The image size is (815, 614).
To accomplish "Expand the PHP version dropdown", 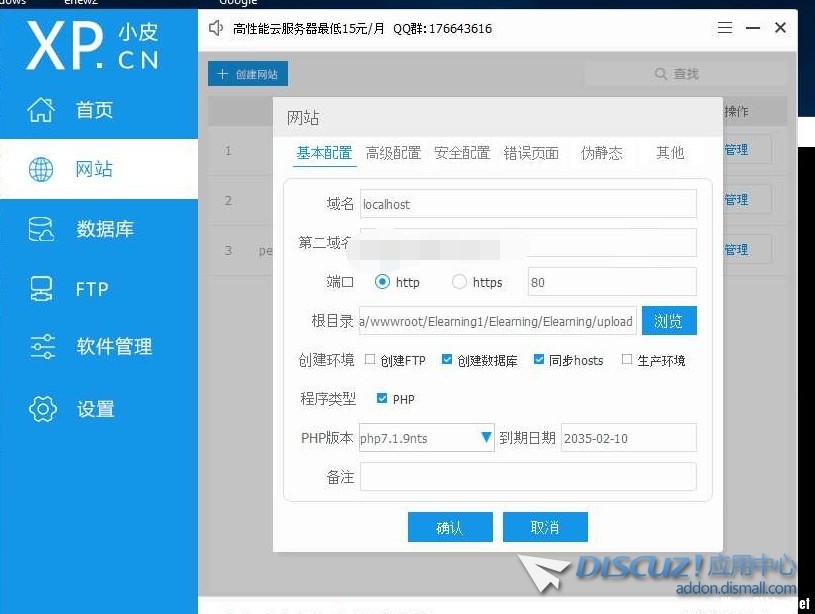I will pyautogui.click(x=486, y=437).
